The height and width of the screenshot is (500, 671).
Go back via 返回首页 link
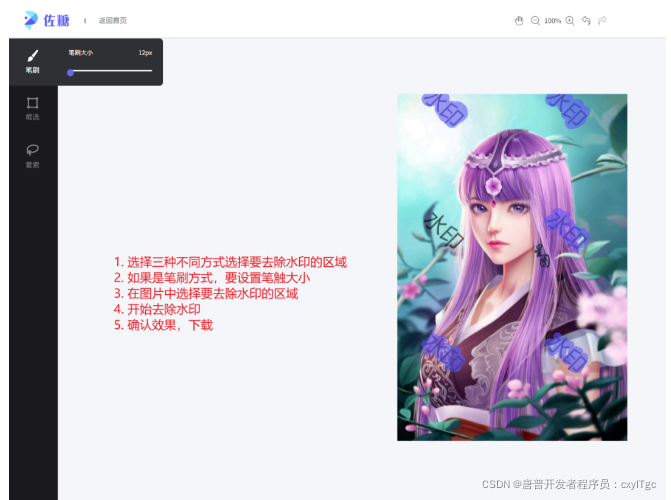tap(113, 21)
